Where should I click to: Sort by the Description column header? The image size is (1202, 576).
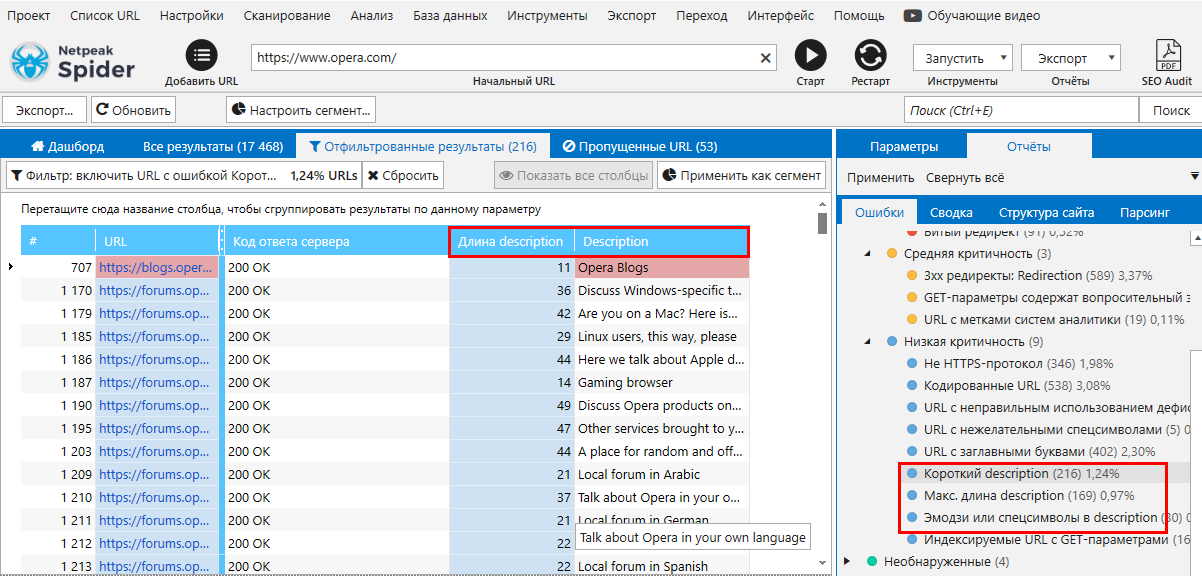coord(661,241)
